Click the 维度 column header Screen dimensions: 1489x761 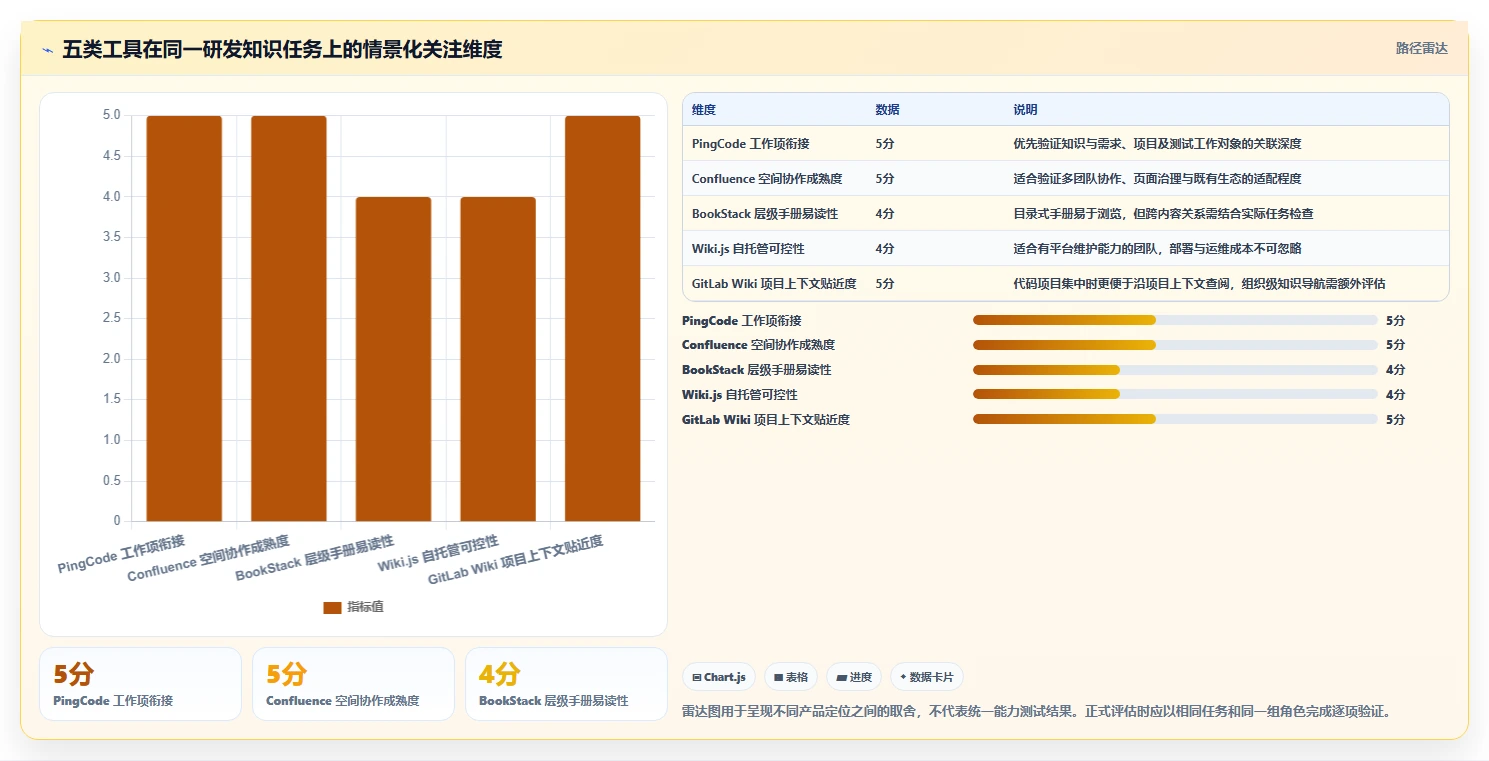(x=704, y=110)
